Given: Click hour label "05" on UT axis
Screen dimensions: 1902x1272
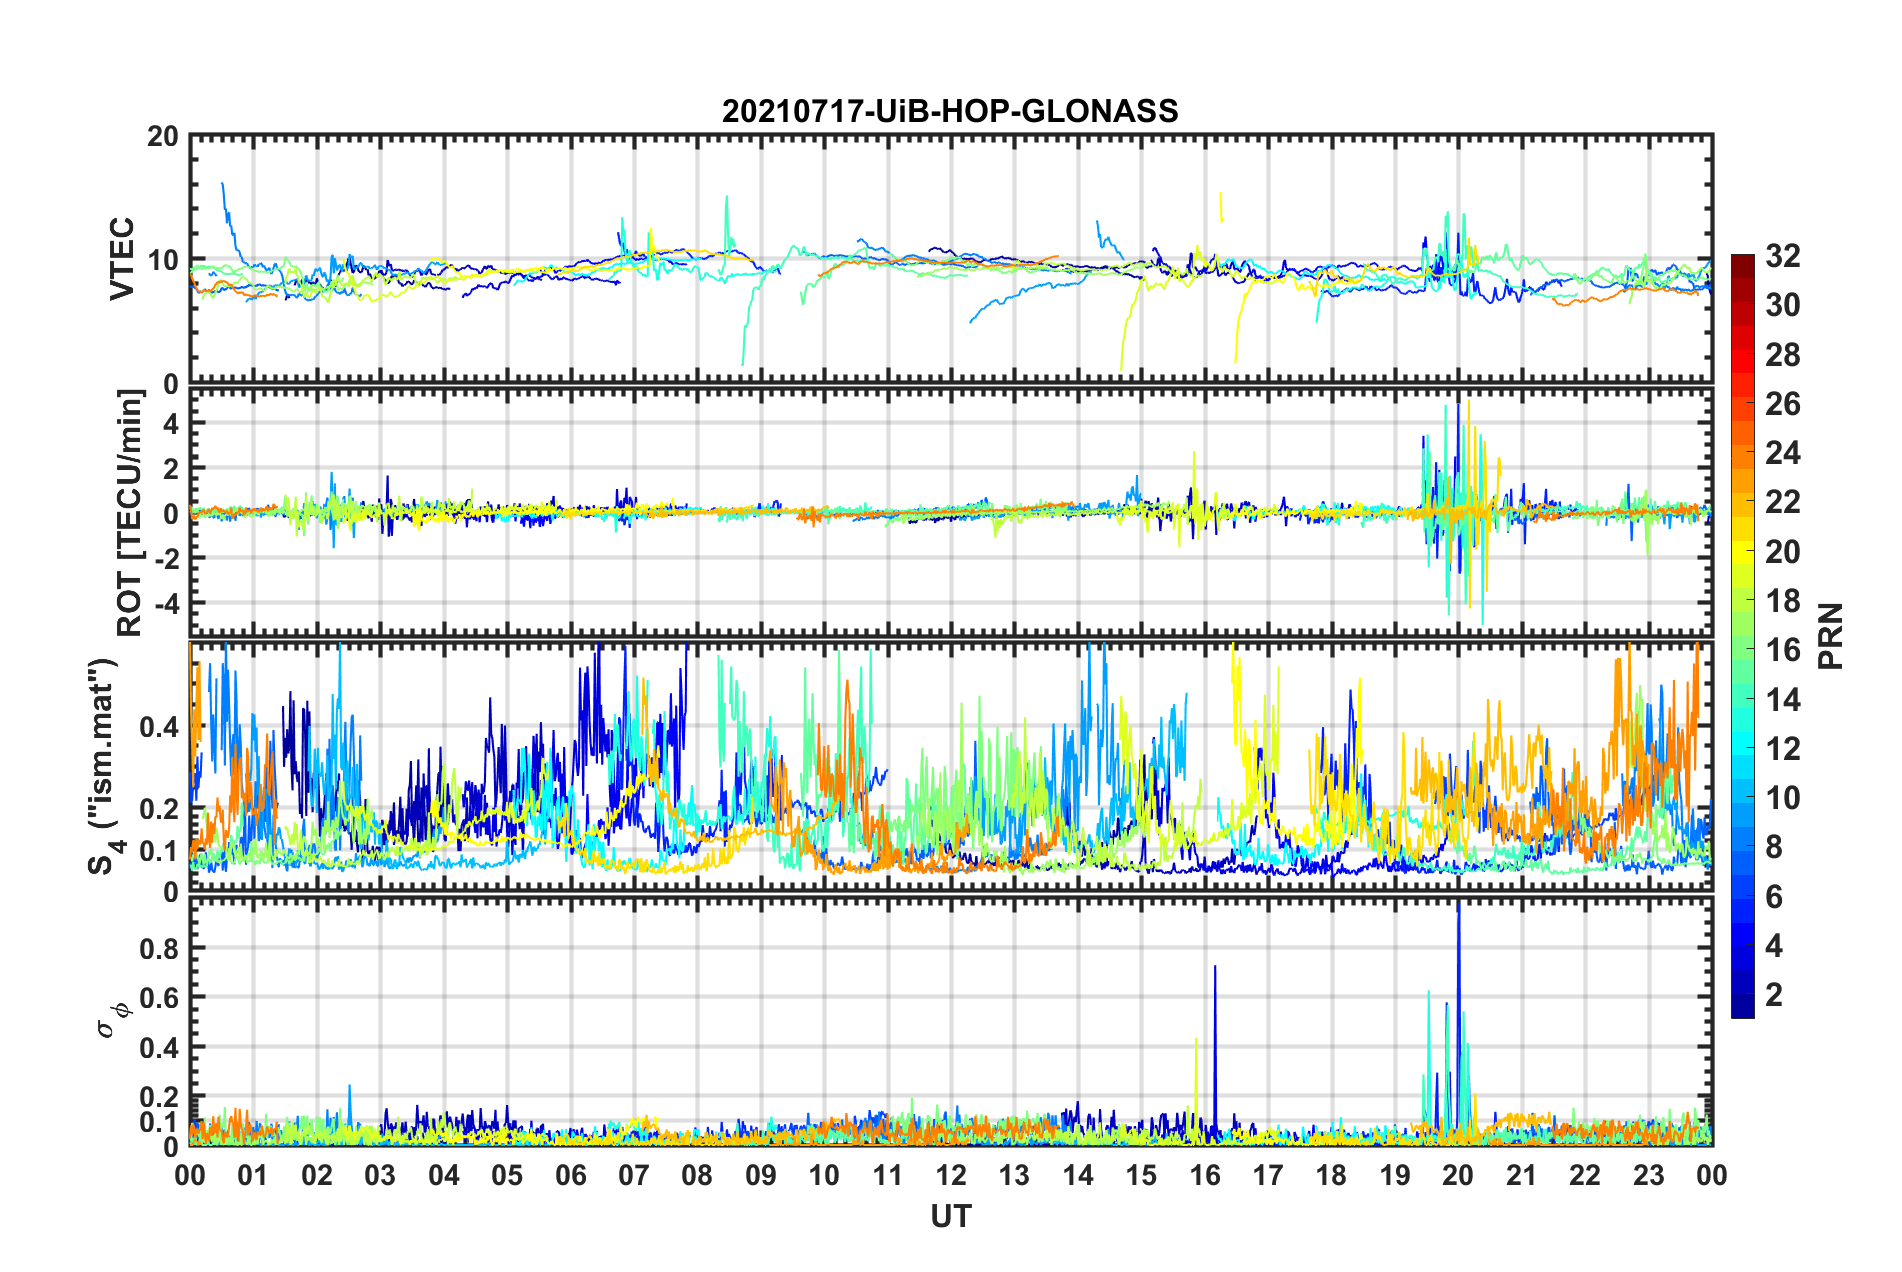Looking at the screenshot, I should [507, 1175].
